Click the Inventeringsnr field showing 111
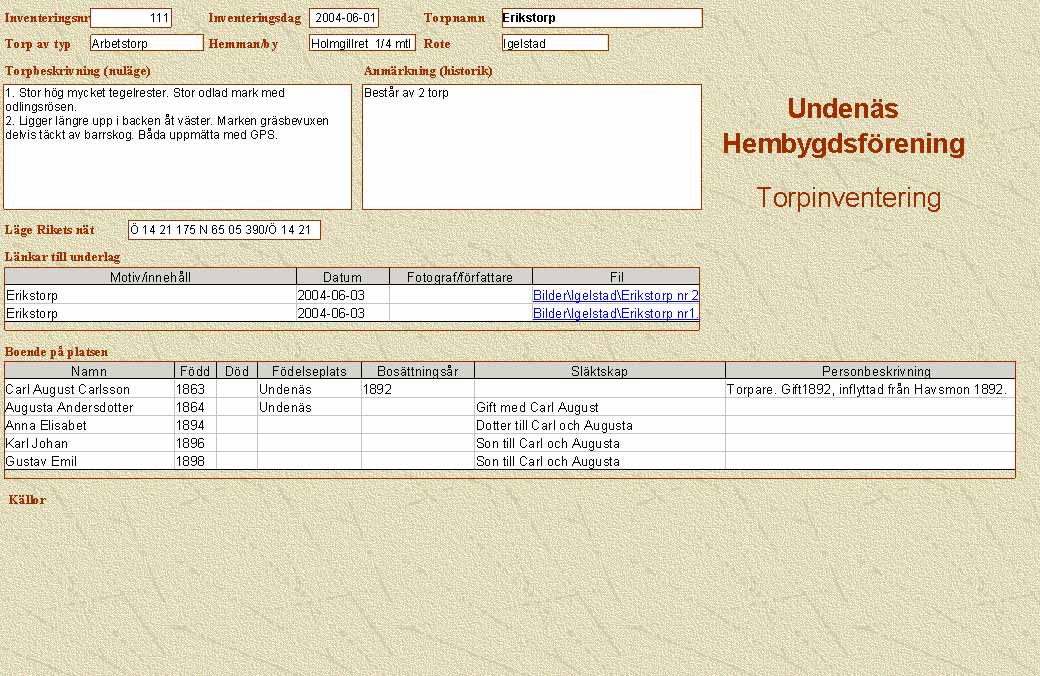This screenshot has height=676, width=1040. (131, 18)
